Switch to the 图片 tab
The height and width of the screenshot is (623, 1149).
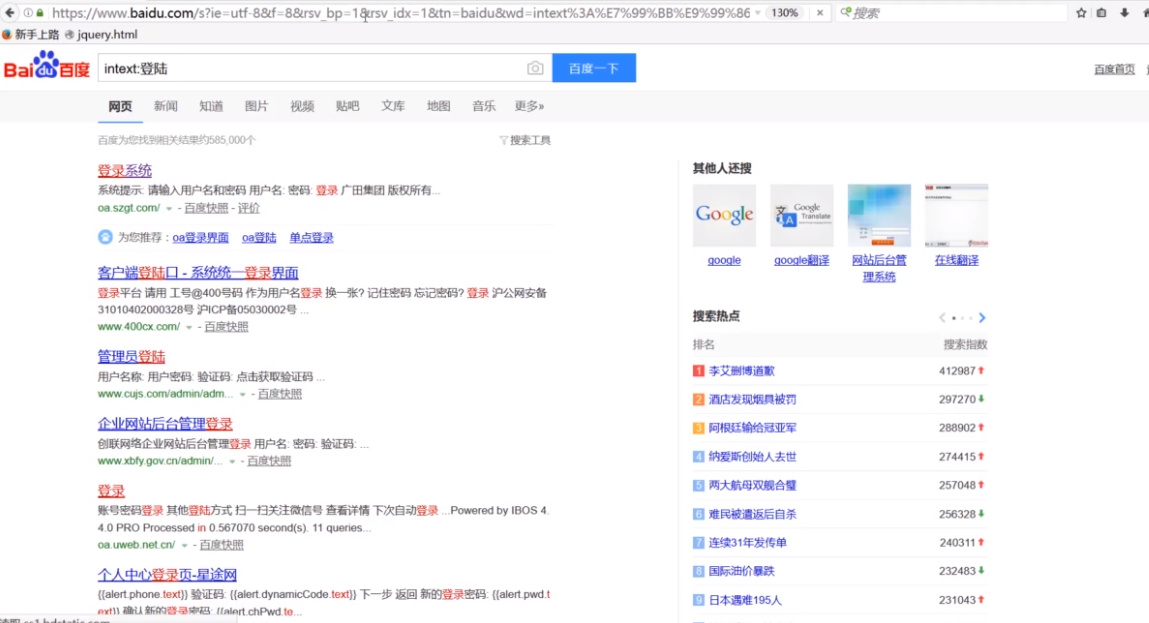(x=256, y=106)
